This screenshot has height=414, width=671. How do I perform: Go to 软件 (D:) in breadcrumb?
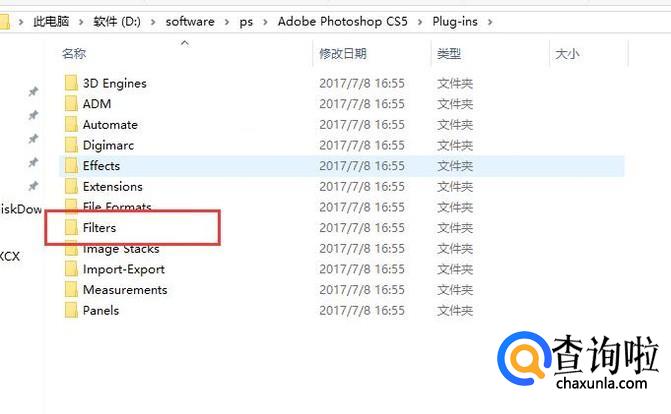point(117,21)
